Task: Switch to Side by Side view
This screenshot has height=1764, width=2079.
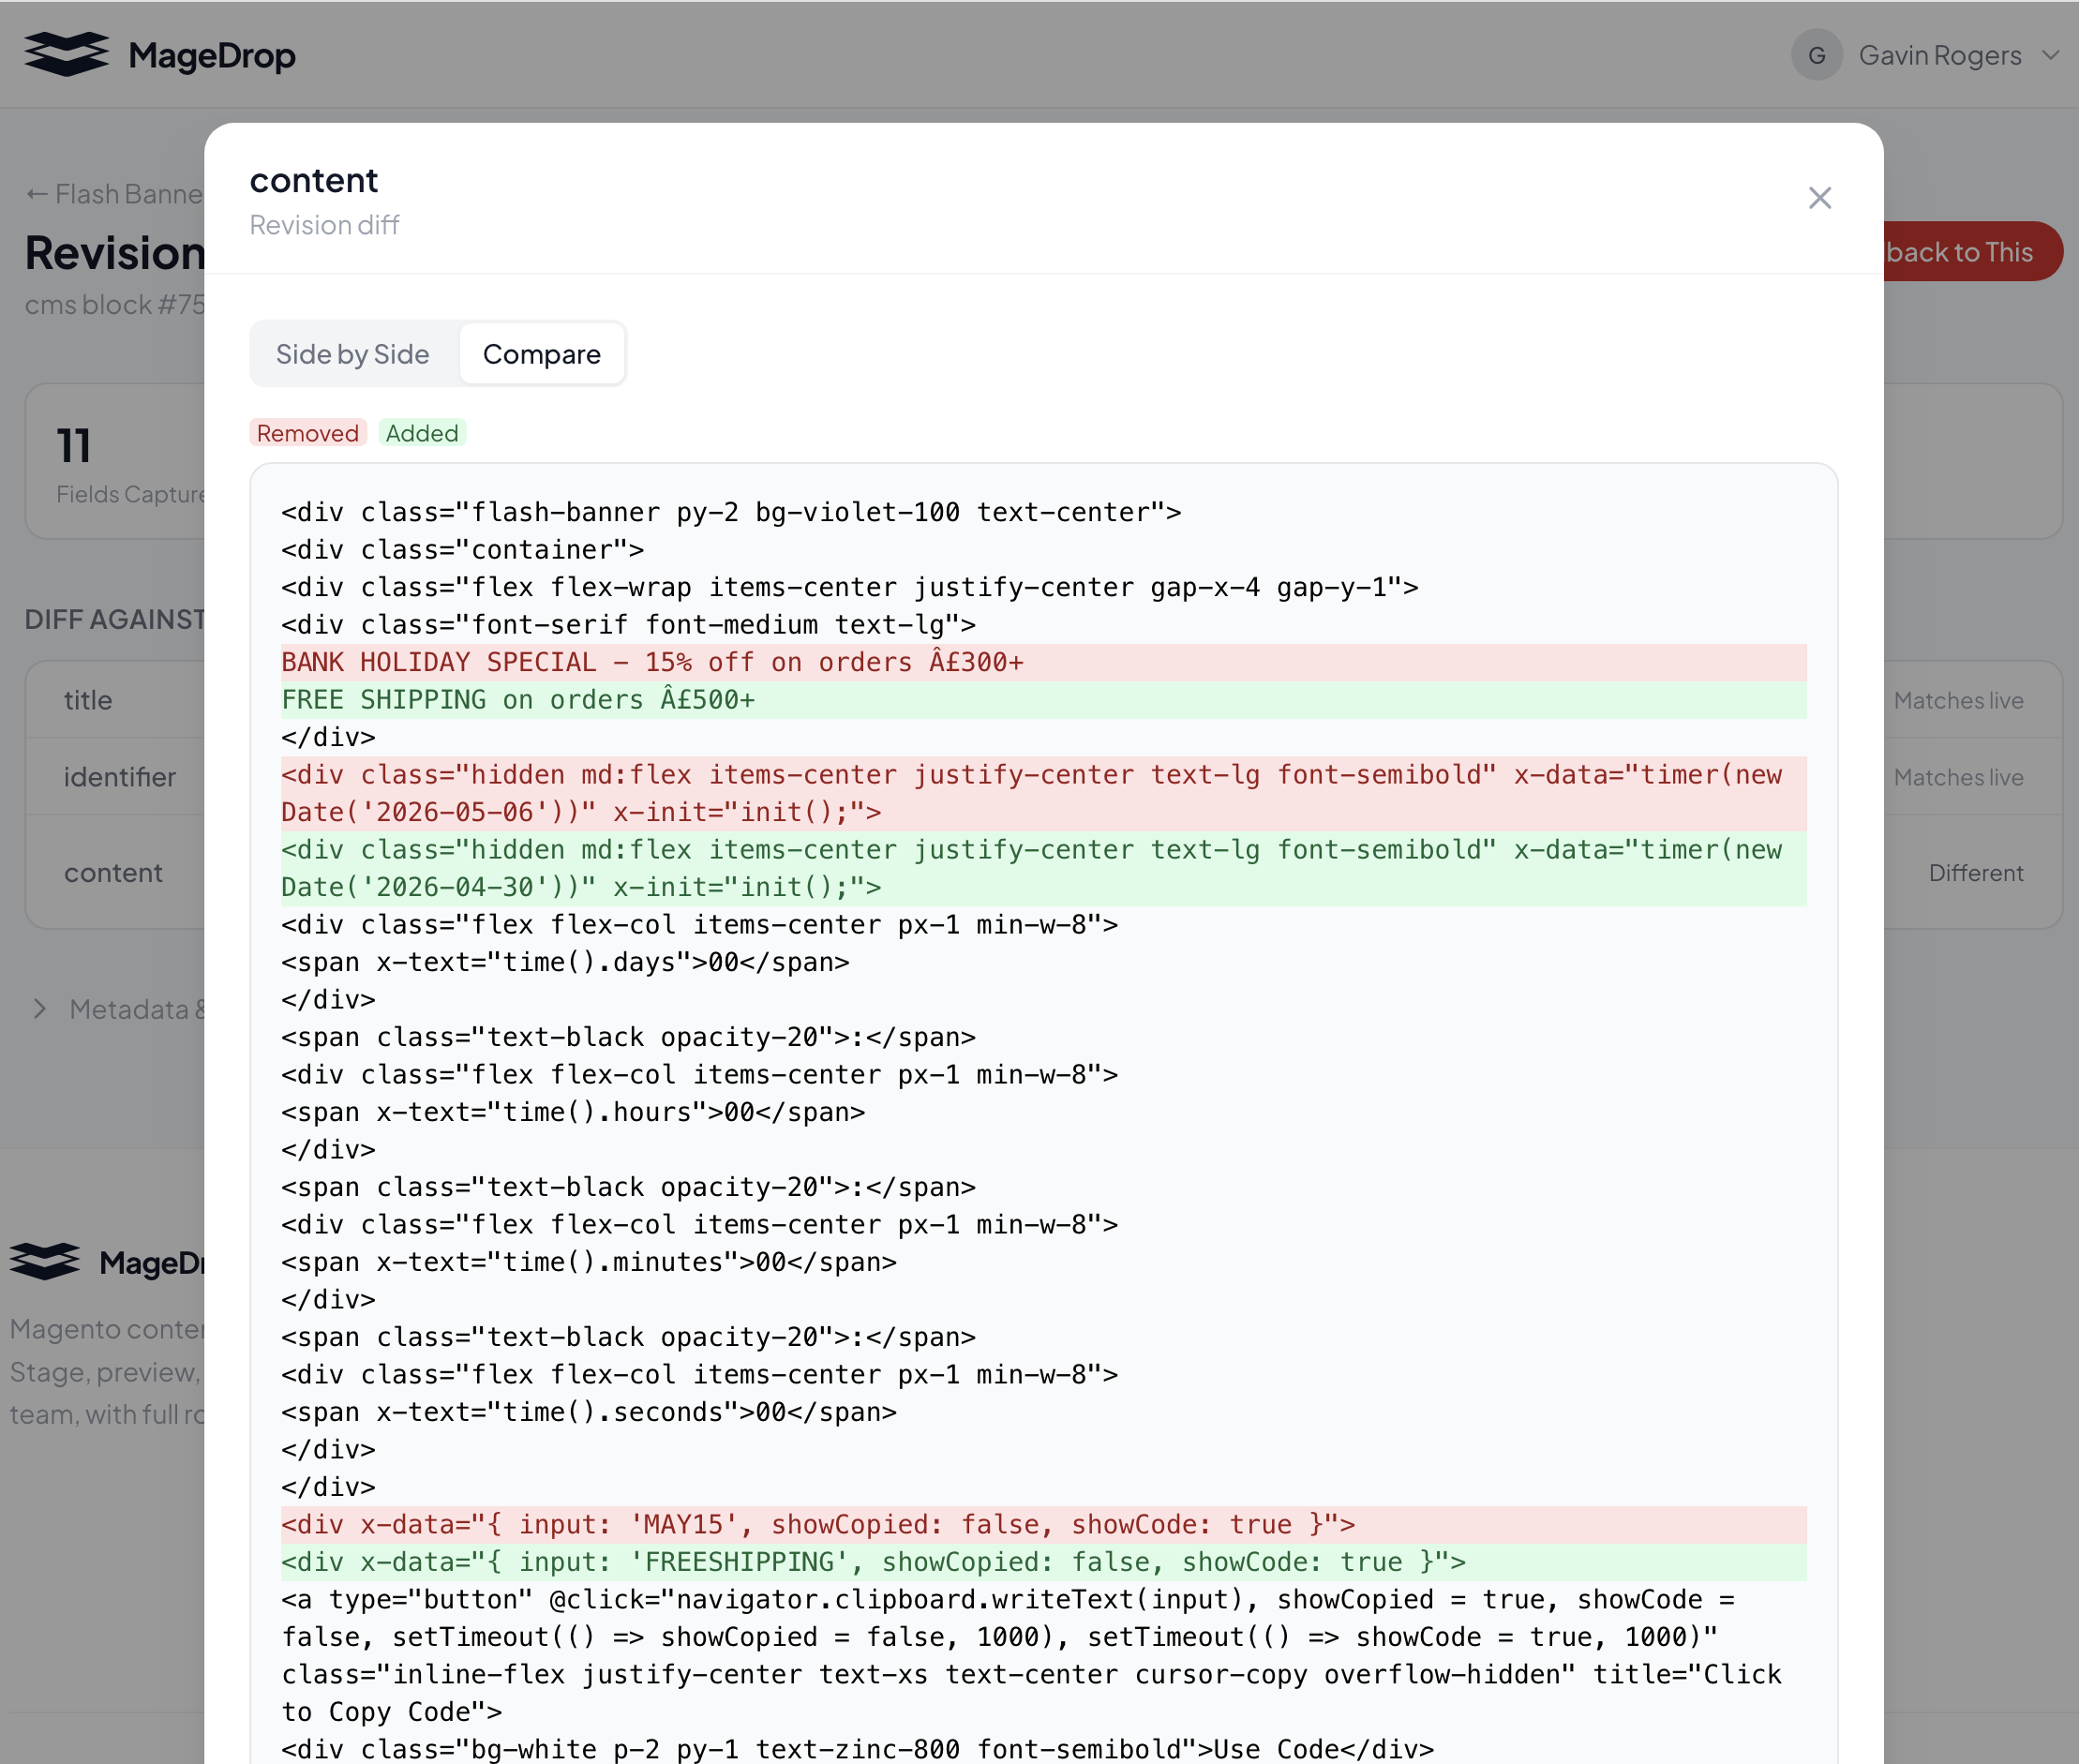Action: (352, 354)
